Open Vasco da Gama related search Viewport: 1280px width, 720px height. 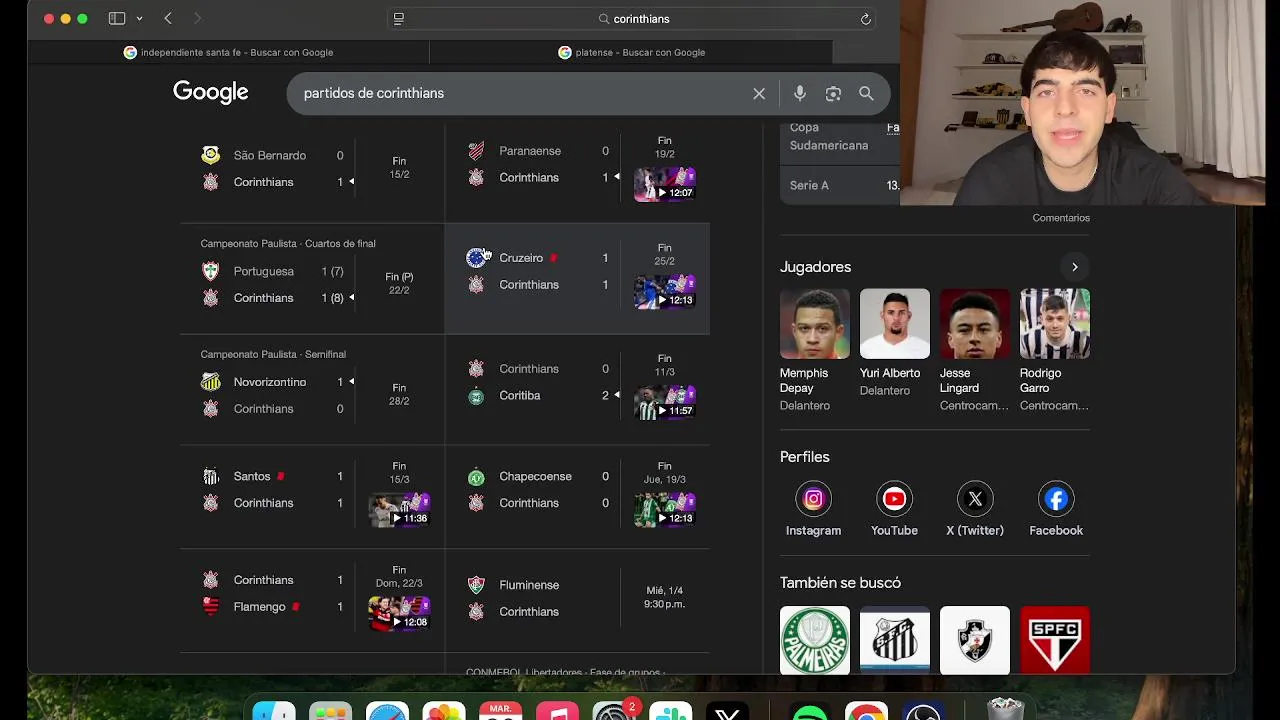point(975,640)
